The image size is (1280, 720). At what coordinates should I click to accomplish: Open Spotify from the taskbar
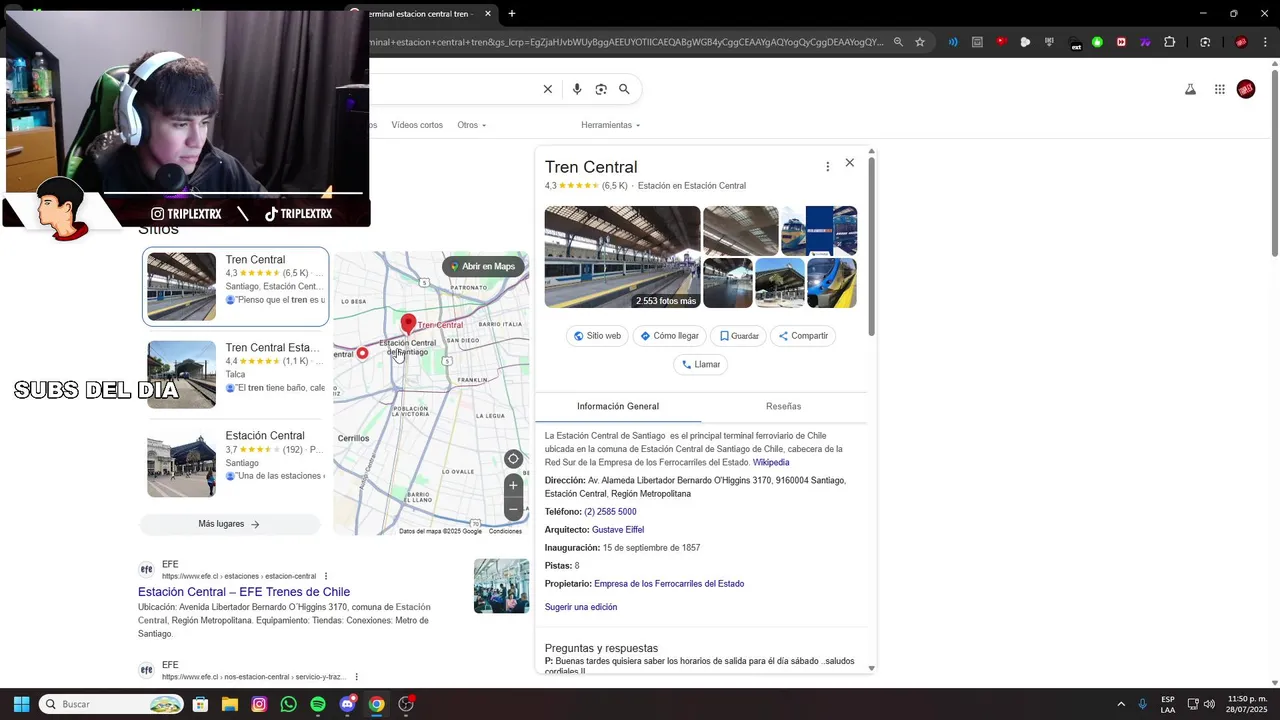(318, 704)
